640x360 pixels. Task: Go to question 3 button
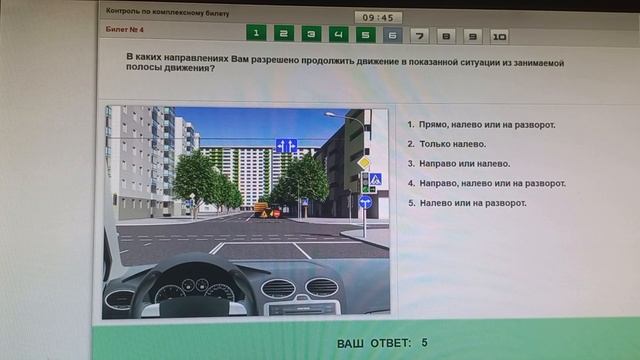(311, 34)
